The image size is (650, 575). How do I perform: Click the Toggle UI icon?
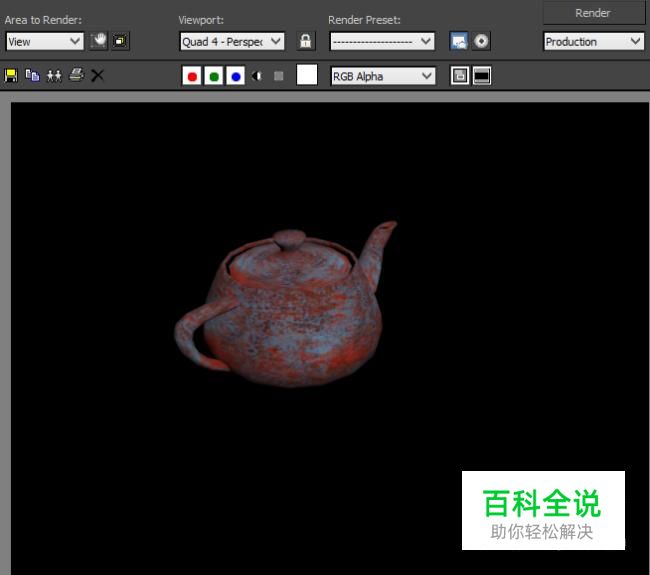point(482,76)
